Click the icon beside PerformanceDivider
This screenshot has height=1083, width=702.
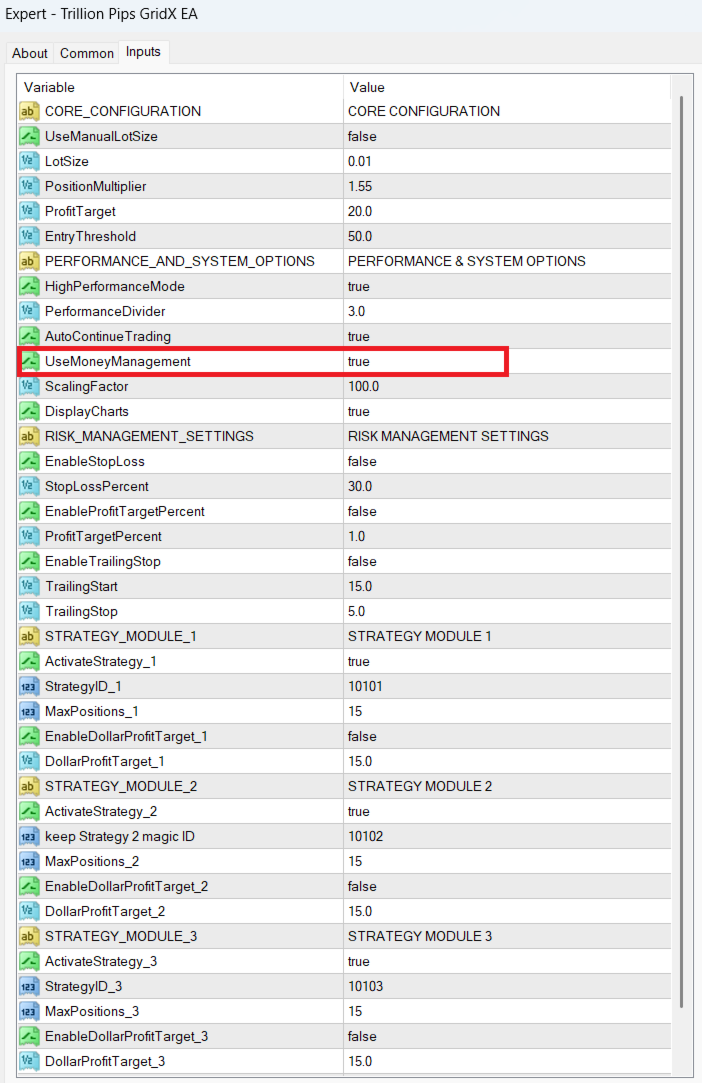pyautogui.click(x=28, y=311)
